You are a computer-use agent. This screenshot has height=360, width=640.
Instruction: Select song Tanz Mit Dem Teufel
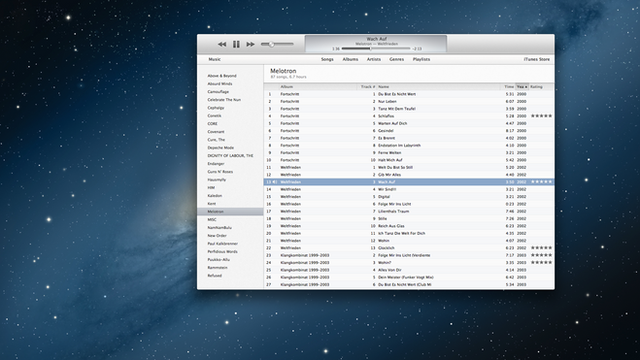397,109
